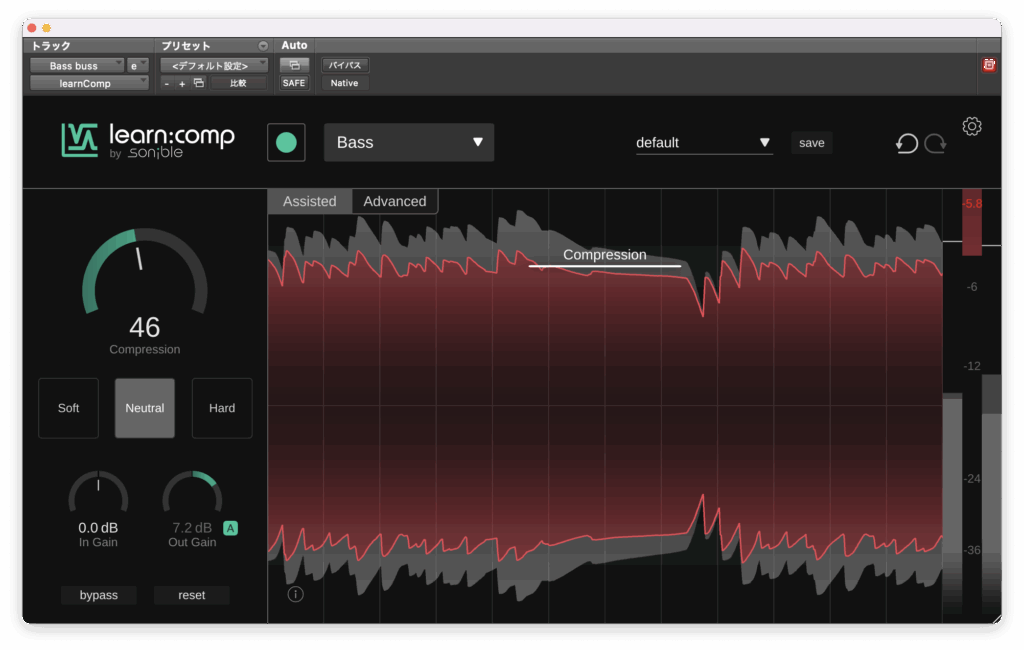Open the plugin settings gear
The width and height of the screenshot is (1024, 650).
pyautogui.click(x=972, y=126)
